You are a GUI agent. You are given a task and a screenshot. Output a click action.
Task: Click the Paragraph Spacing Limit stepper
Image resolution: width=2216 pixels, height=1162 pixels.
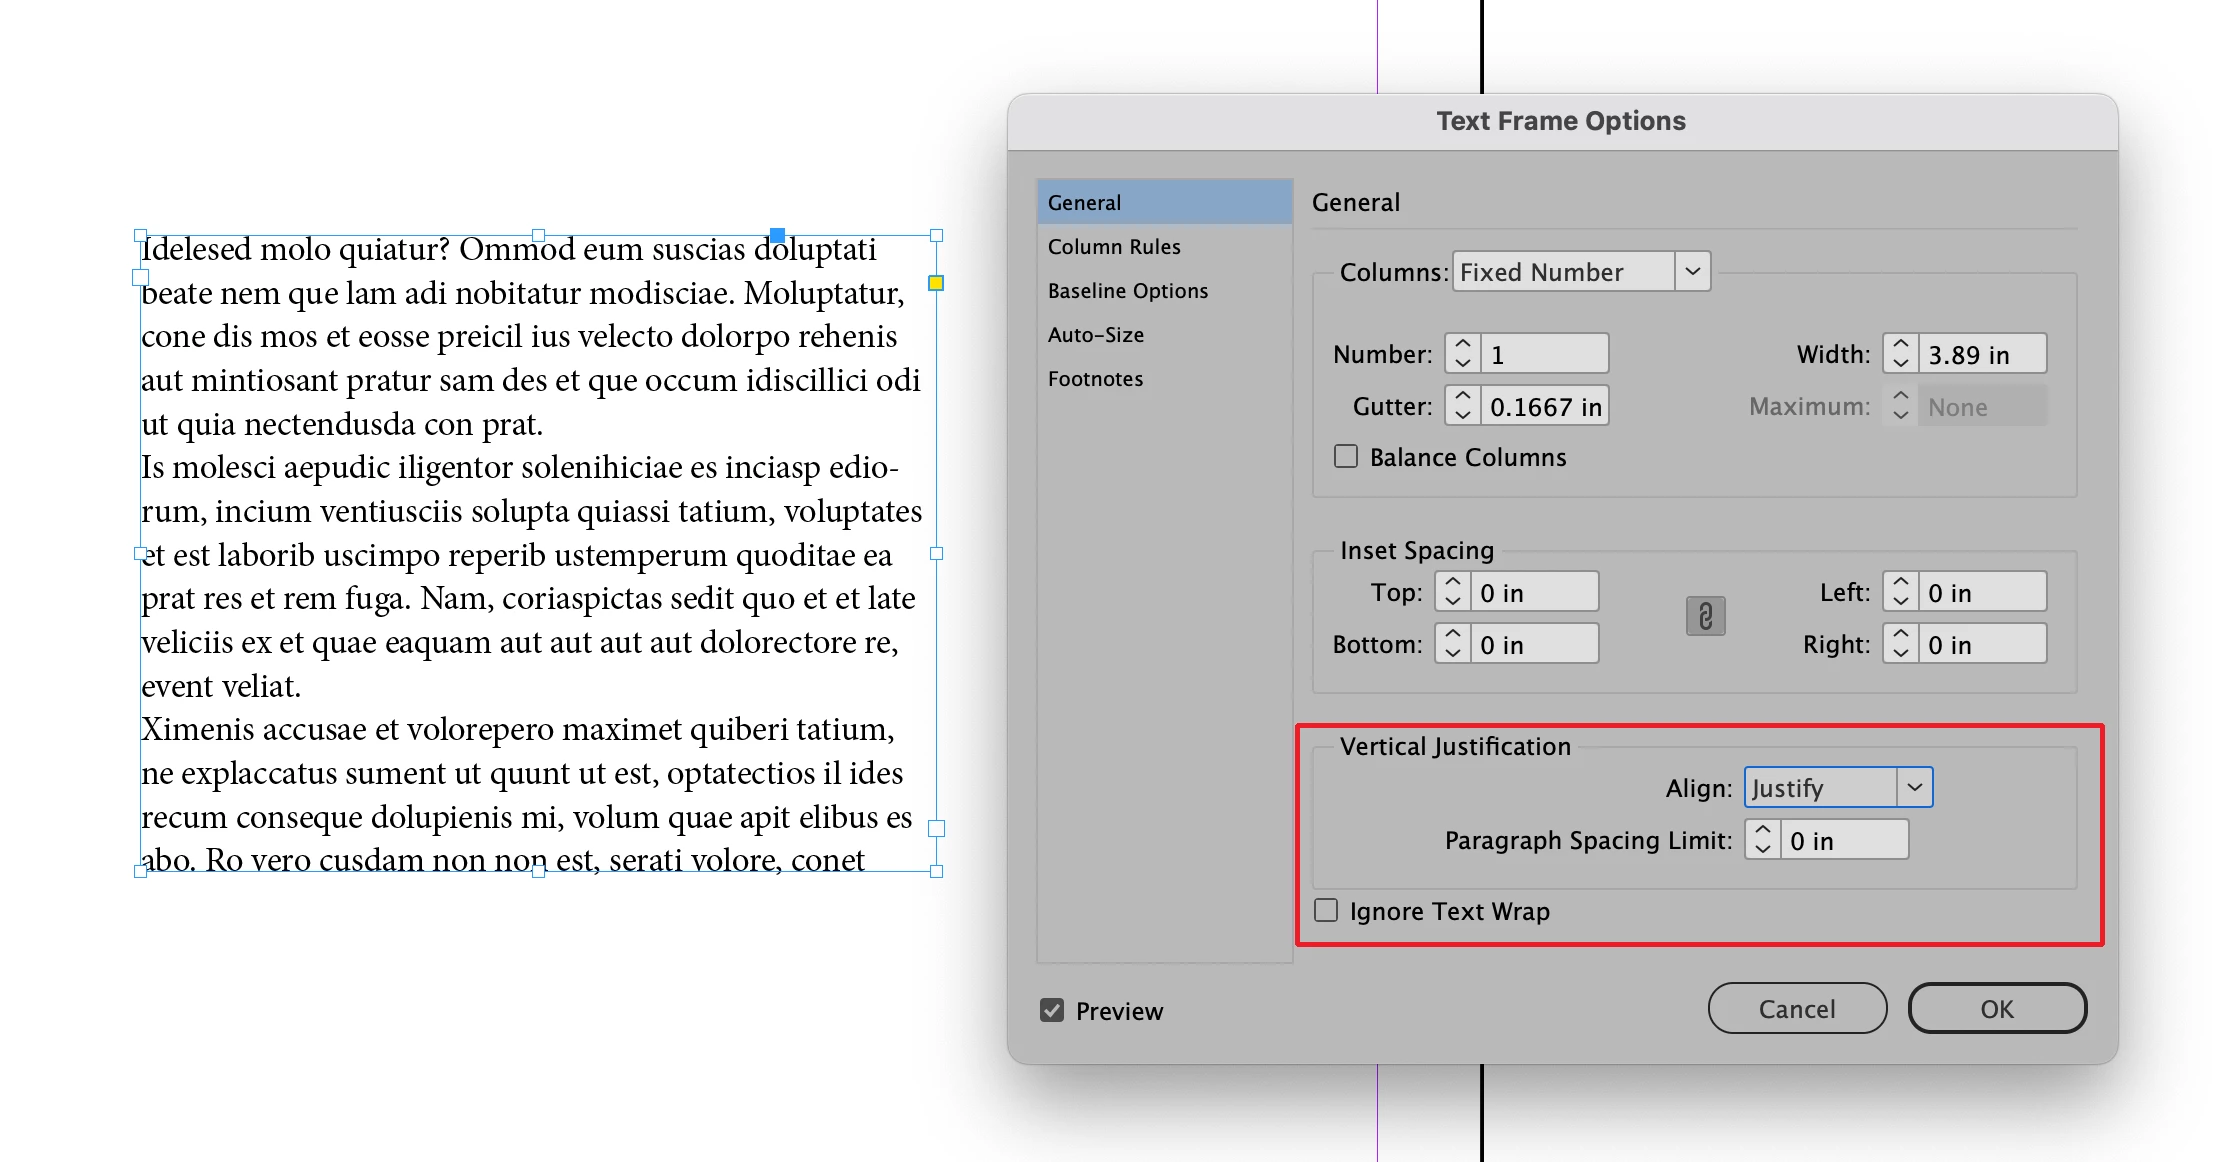1762,840
